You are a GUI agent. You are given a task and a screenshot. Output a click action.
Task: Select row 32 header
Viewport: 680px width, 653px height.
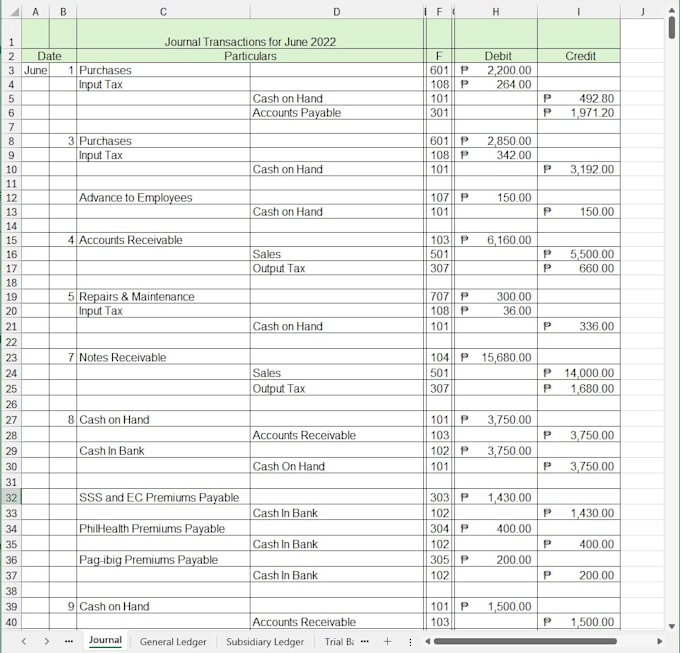pos(11,497)
